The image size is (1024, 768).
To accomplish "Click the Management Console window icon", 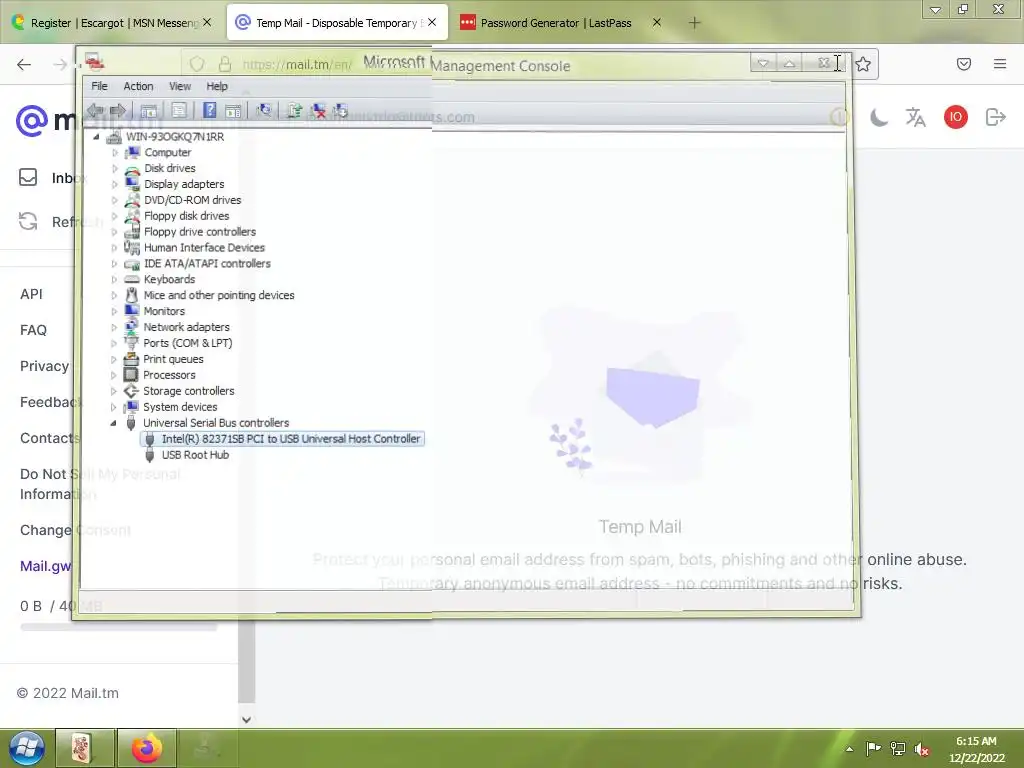I will point(95,62).
